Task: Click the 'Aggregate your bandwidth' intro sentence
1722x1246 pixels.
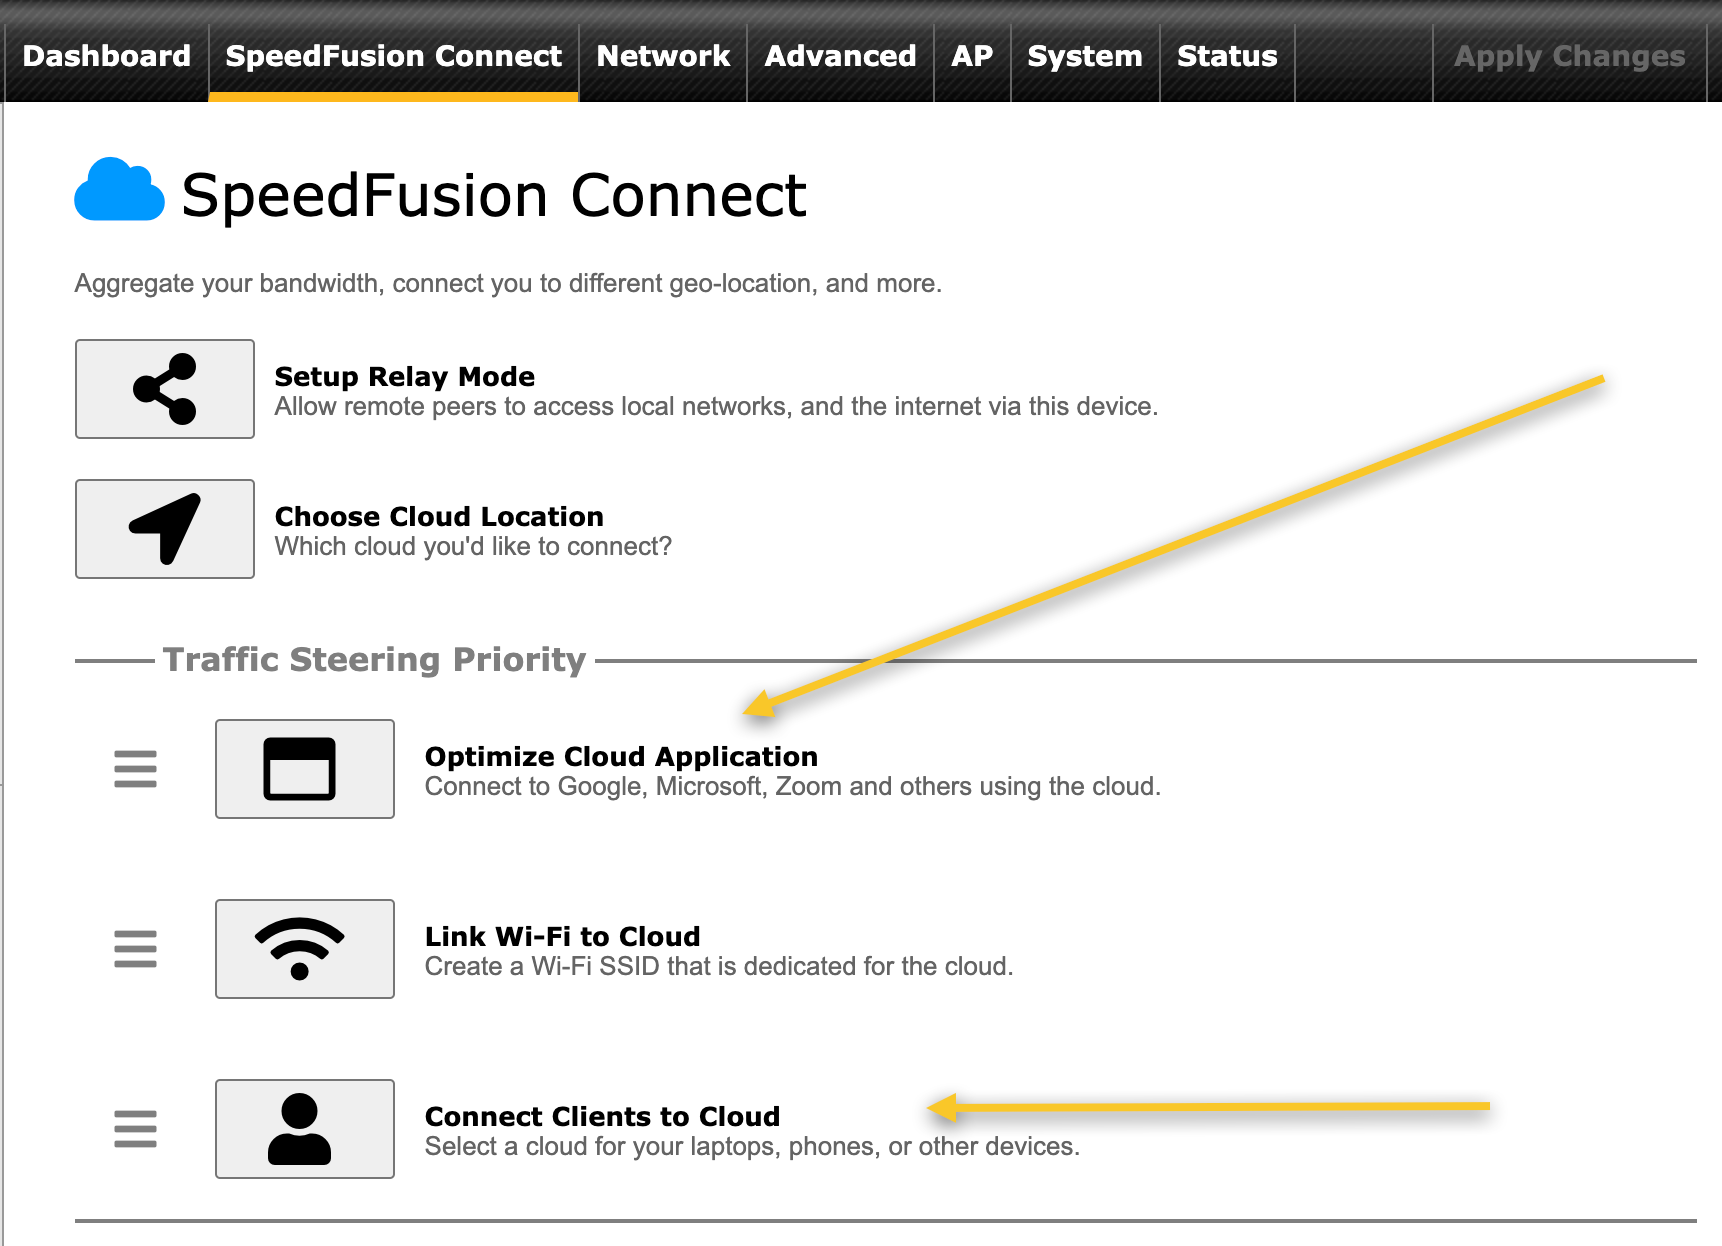Action: (508, 284)
